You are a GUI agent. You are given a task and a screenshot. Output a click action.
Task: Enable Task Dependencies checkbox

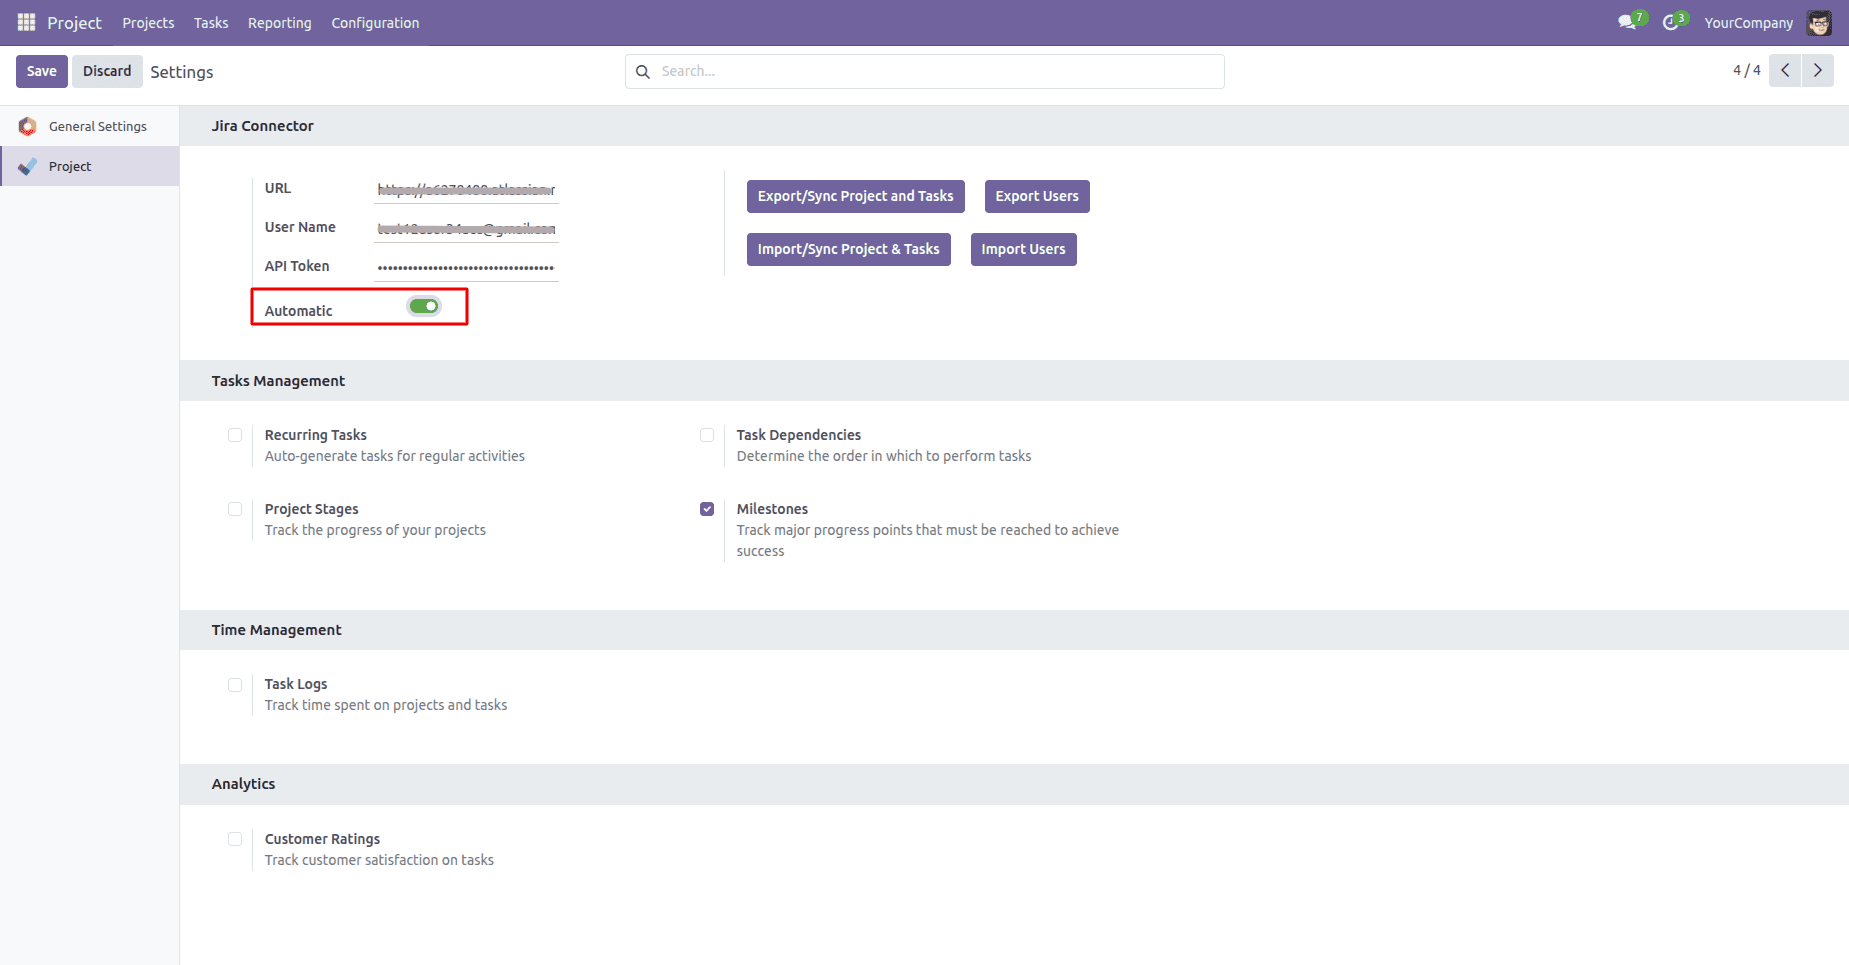(707, 435)
